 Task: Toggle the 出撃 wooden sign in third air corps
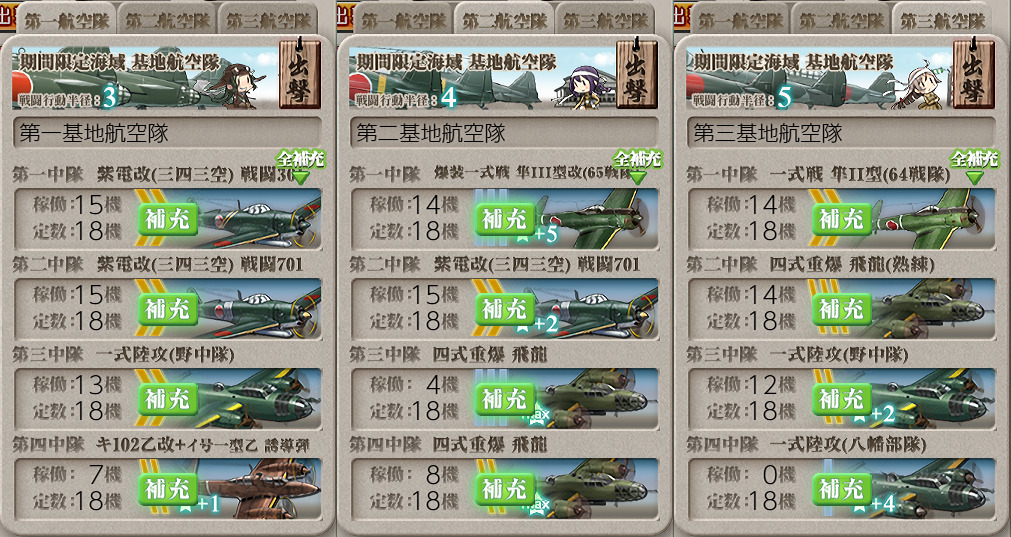coord(974,72)
